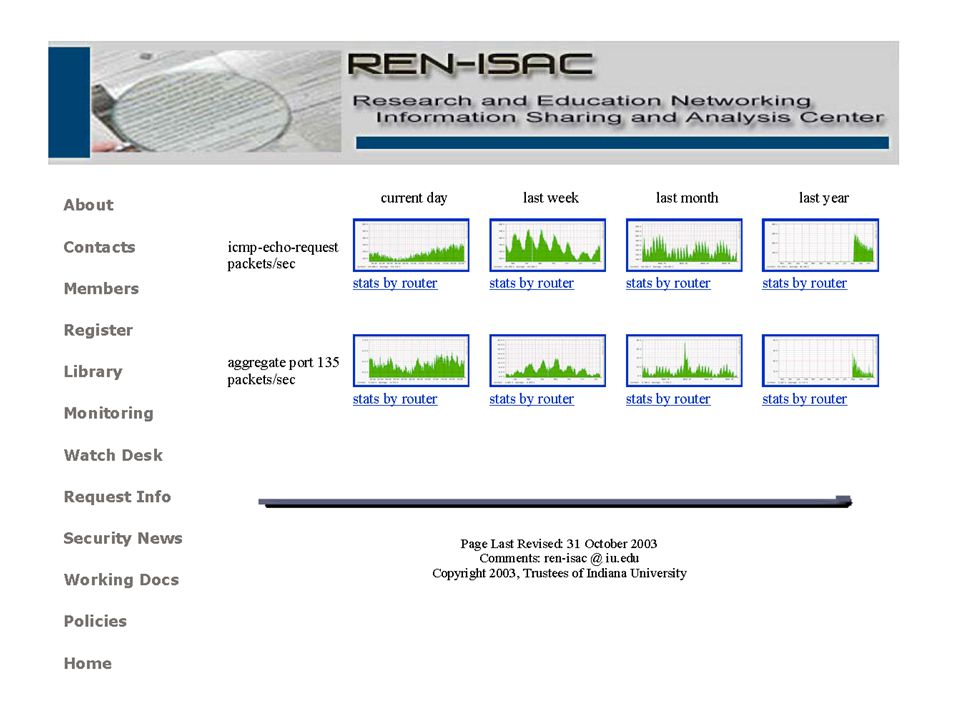Open current day icmp-echo-request graph thumbnail
The width and height of the screenshot is (960, 720).
[411, 245]
